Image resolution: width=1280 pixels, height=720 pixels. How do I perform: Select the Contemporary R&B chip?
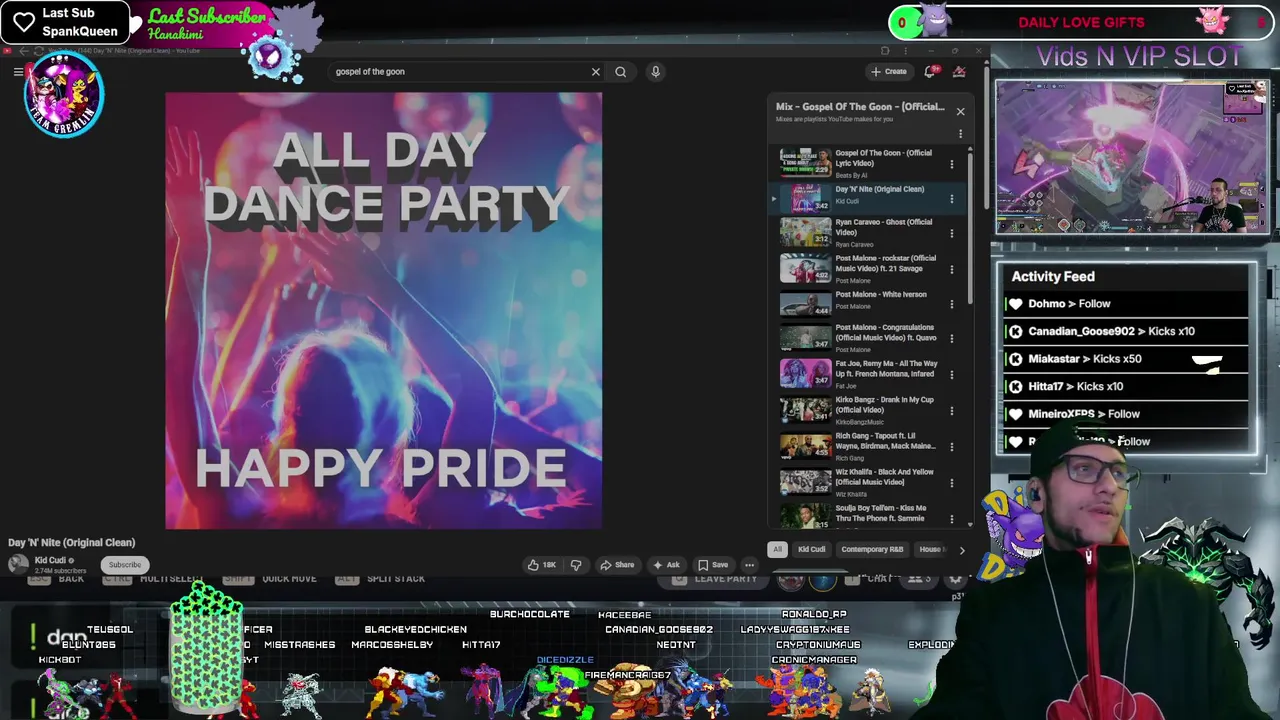point(872,549)
